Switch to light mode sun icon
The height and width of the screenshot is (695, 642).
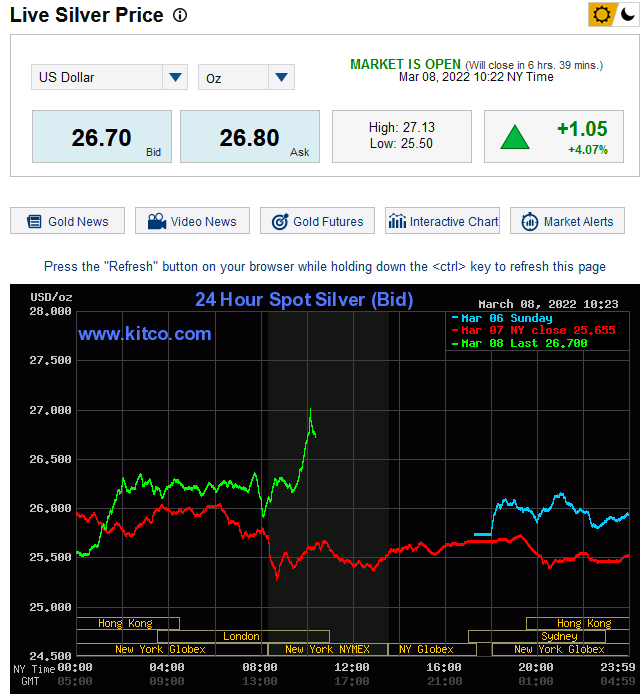pyautogui.click(x=602, y=15)
